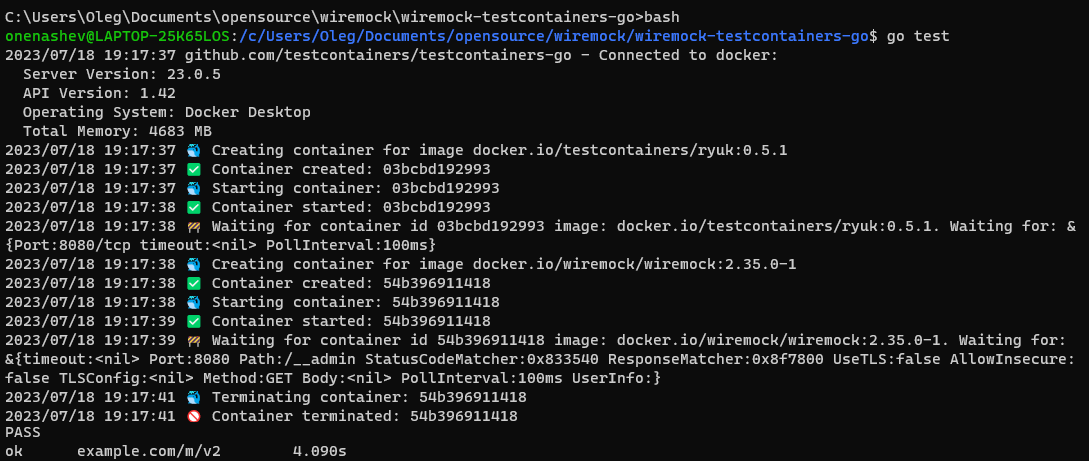
Task: Click green checkmark beside Container started: 54b396911418
Action: 194,321
